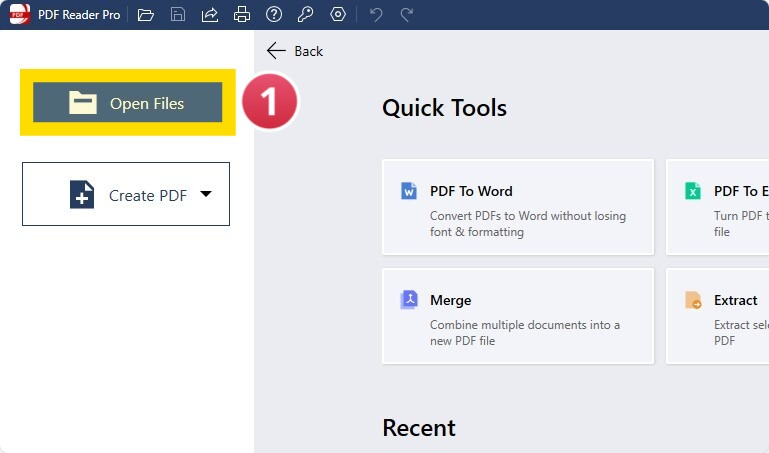The height and width of the screenshot is (453, 769).
Task: Click 'Combine multiple documents into a' description
Action: pyautogui.click(x=525, y=325)
